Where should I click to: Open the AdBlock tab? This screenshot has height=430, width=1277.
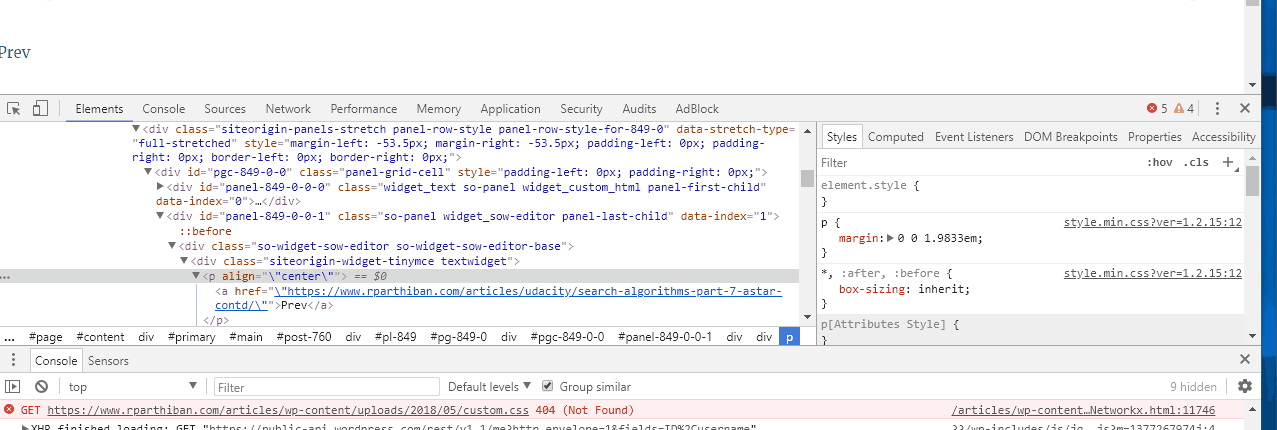coord(697,109)
